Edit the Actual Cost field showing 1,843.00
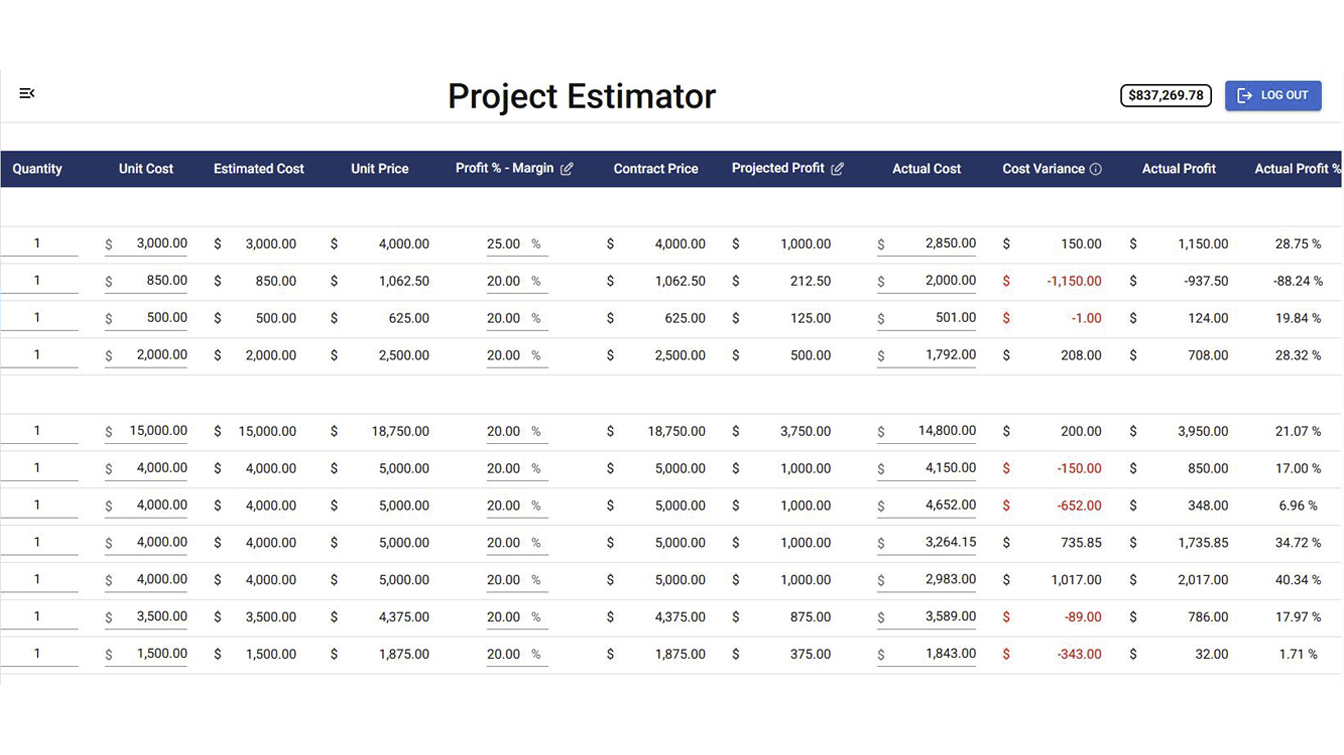The height and width of the screenshot is (755, 1344). pyautogui.click(x=932, y=654)
